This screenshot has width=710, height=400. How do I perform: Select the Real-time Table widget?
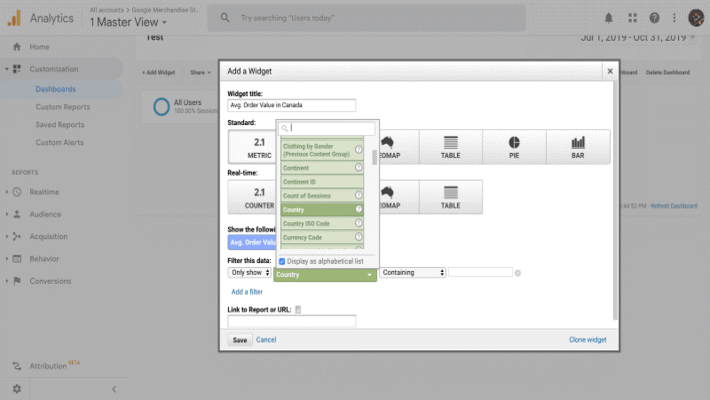click(450, 197)
